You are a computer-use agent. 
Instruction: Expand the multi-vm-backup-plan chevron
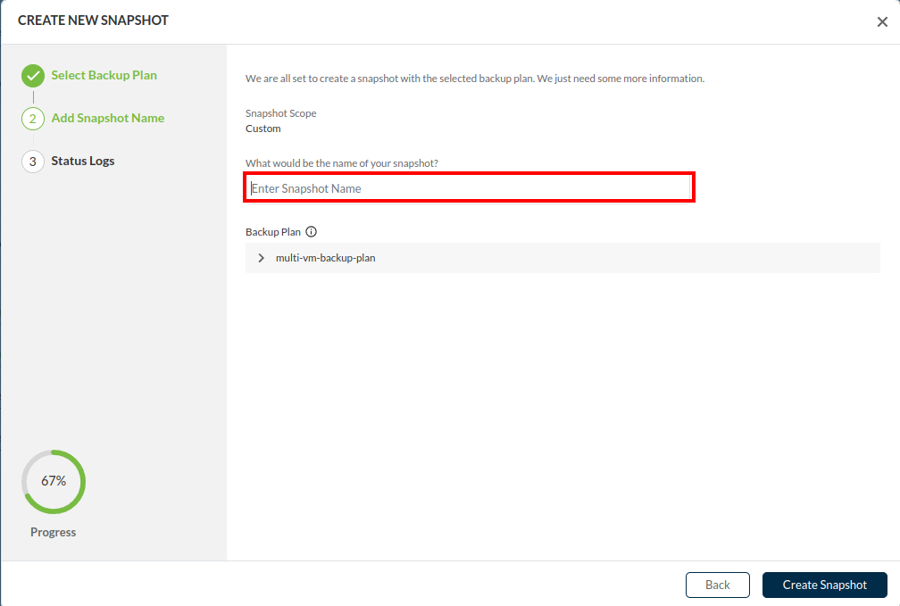tap(261, 258)
